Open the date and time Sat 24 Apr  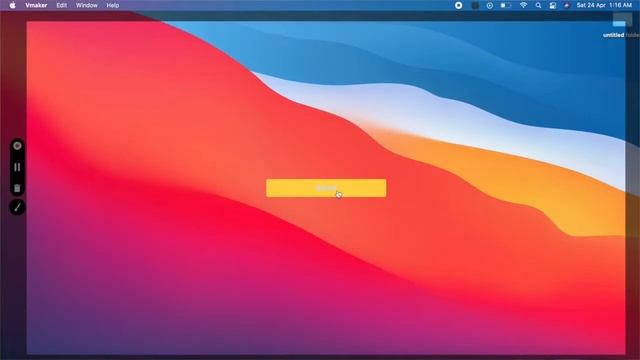coord(604,5)
